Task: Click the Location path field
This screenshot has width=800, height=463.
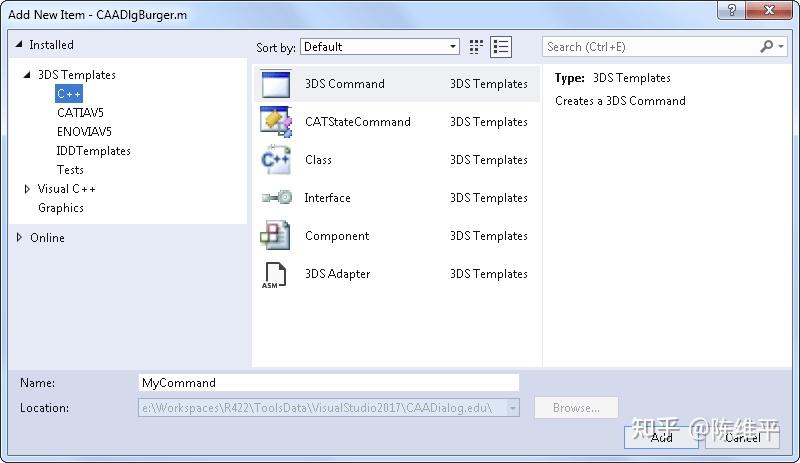Action: 329,408
